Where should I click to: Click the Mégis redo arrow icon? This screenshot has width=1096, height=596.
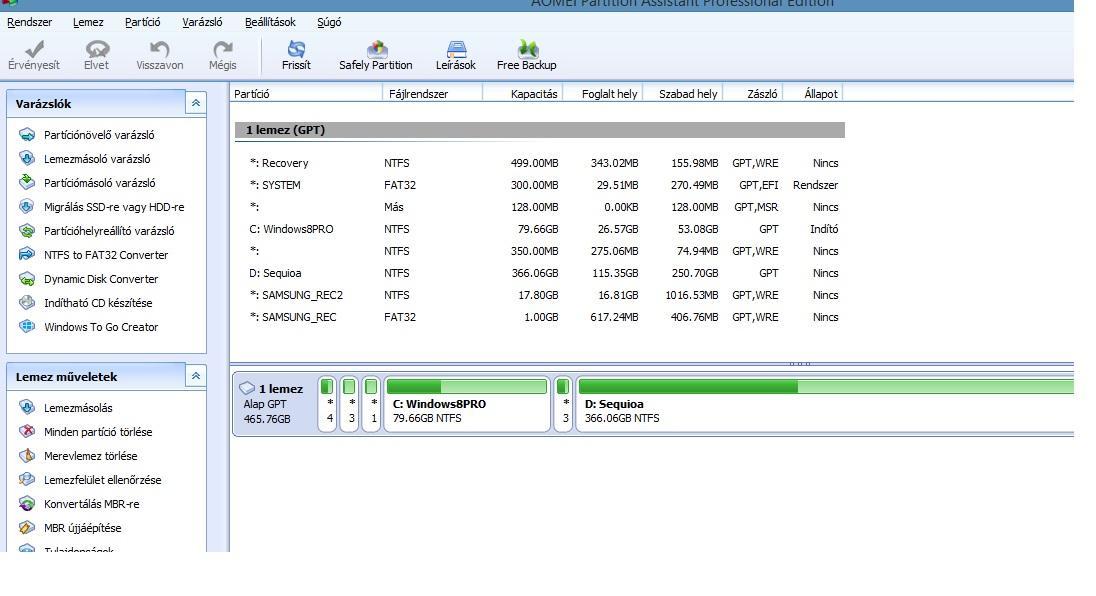(222, 50)
